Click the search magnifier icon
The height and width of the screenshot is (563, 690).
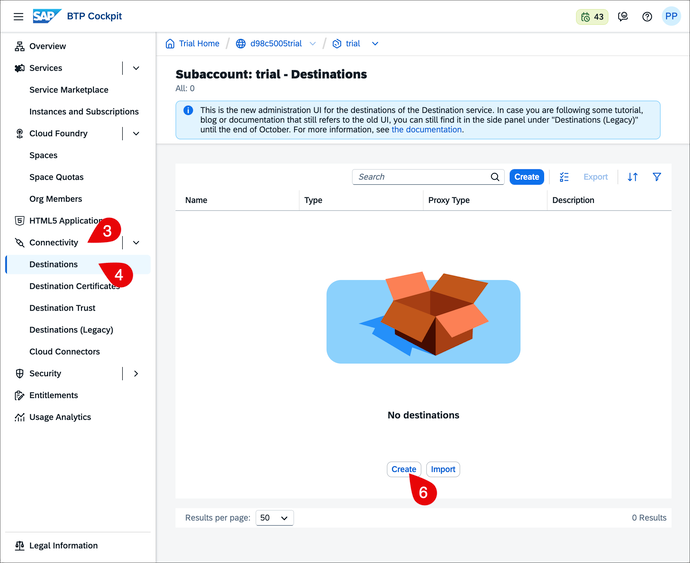[x=495, y=177]
